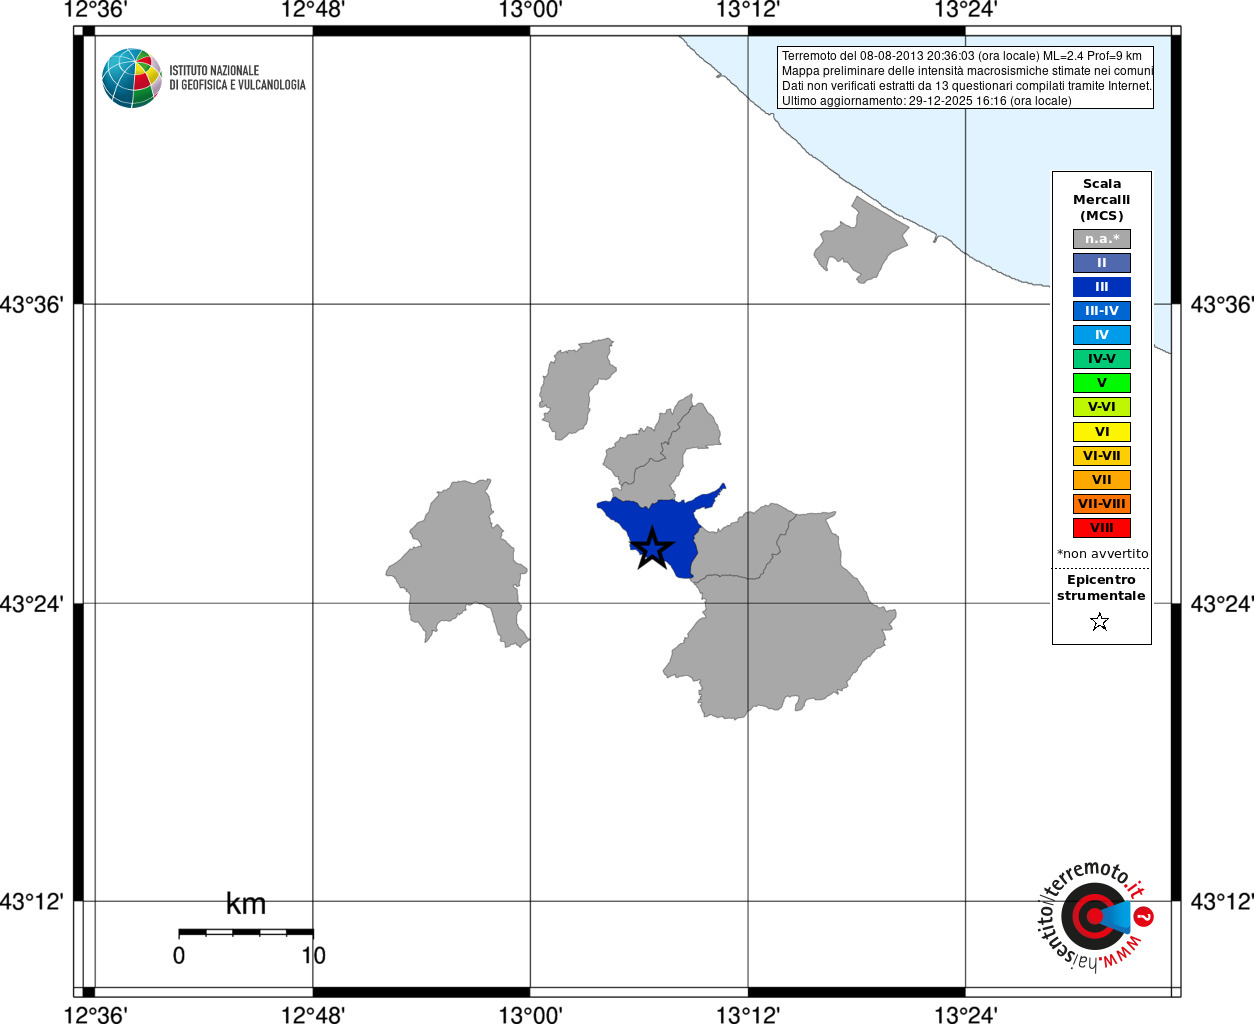Click the haisentitoilterremoto.it target logo

(1093, 916)
